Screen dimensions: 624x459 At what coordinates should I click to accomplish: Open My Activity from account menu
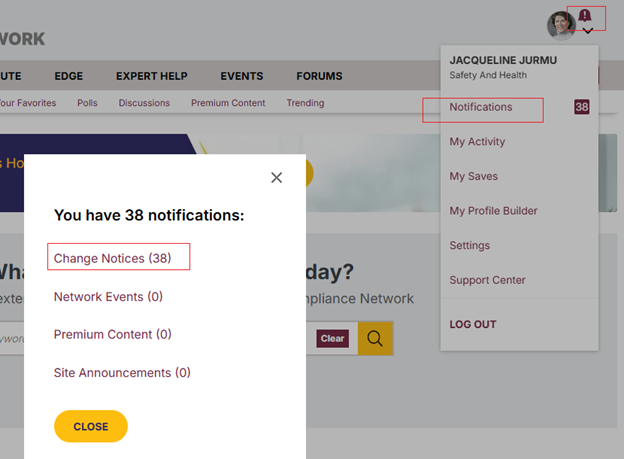477,142
